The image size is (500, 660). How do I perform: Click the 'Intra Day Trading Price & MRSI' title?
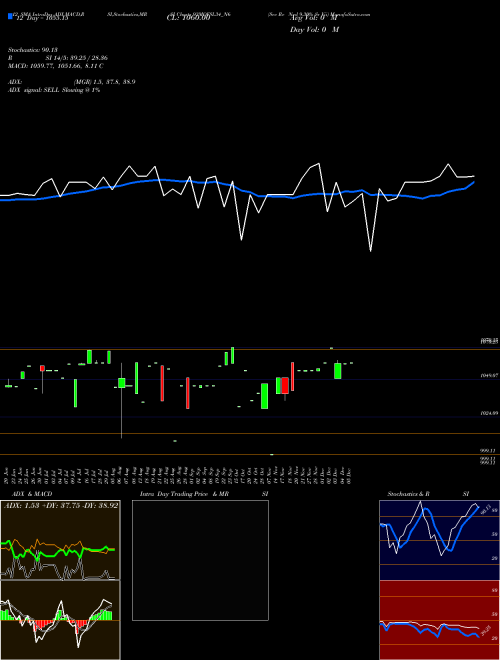pyautogui.click(x=204, y=494)
